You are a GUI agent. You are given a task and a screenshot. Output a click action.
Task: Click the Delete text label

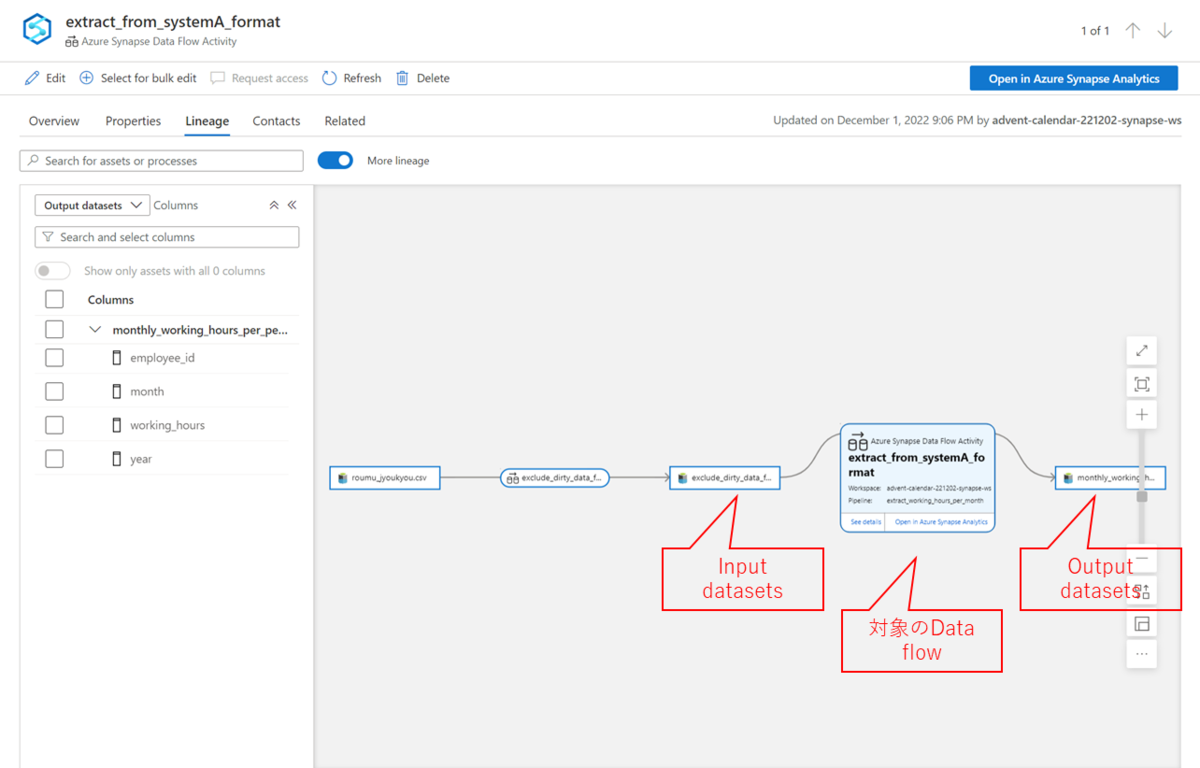[x=433, y=78]
